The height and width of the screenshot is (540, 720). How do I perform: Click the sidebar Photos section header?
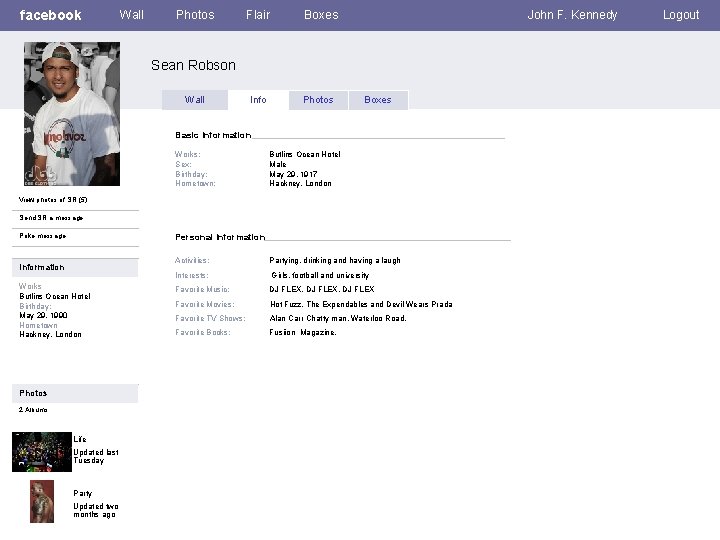[x=75, y=393]
